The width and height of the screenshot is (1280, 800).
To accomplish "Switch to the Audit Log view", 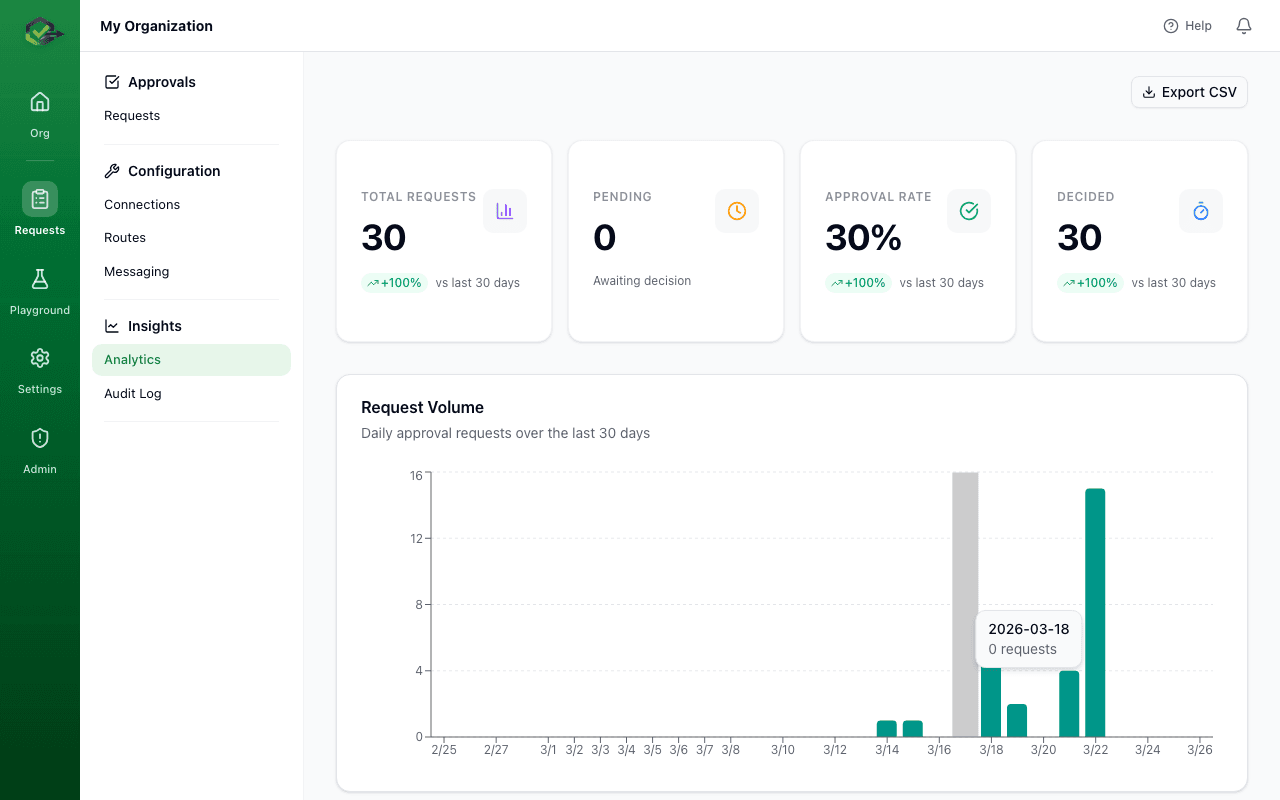I will (132, 393).
